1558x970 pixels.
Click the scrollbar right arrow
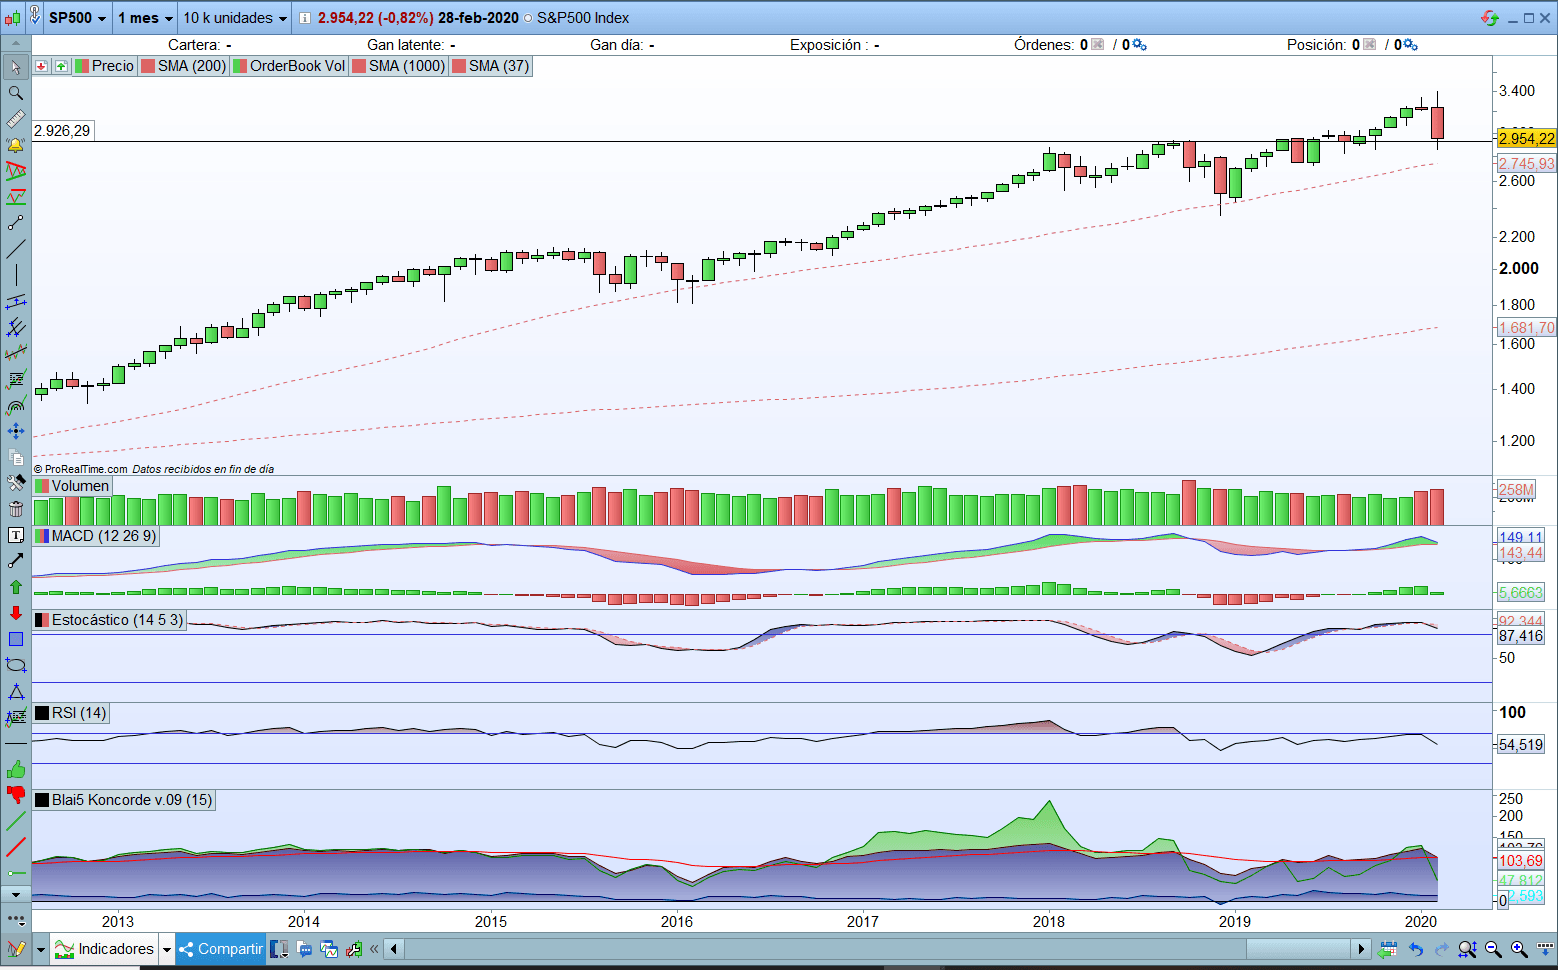[x=1361, y=949]
